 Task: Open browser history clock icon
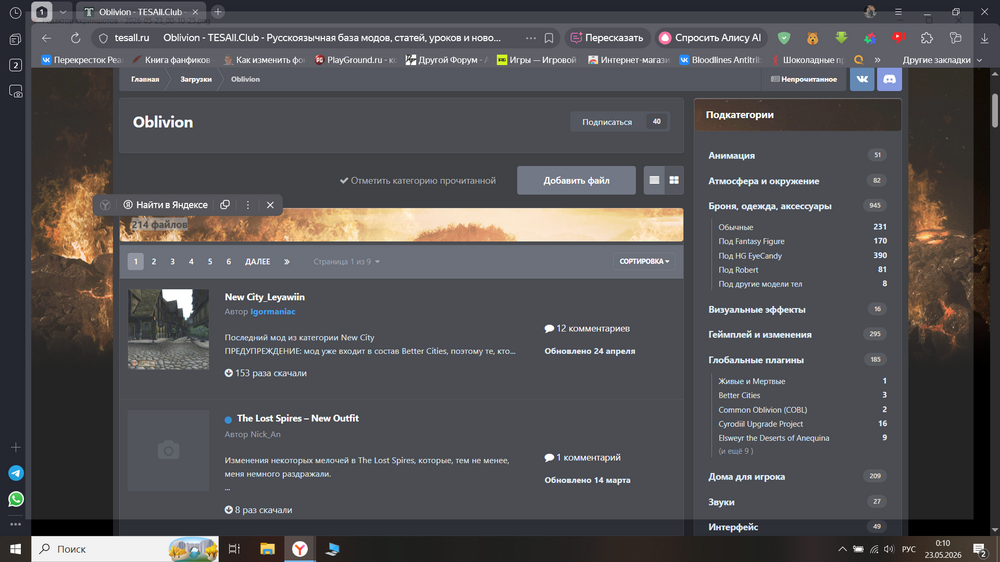[15, 13]
